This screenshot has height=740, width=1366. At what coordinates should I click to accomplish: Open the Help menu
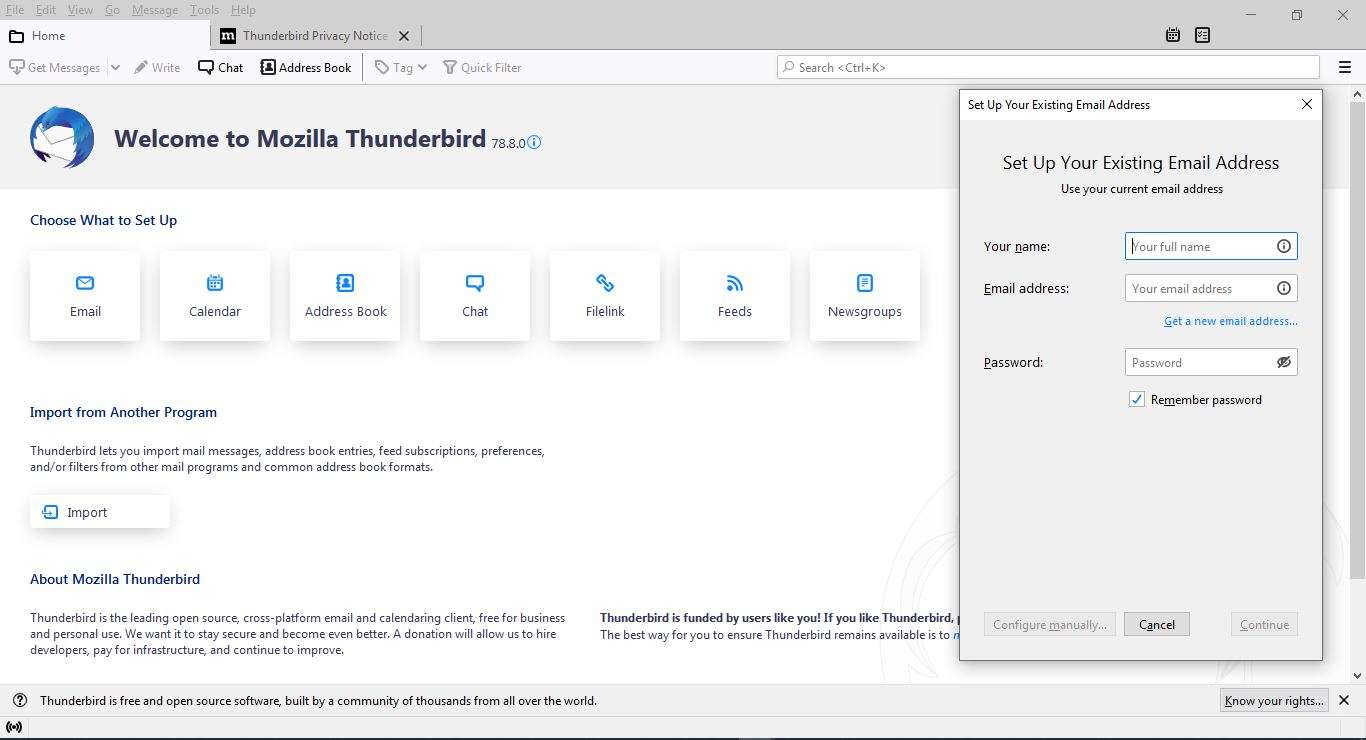click(243, 10)
